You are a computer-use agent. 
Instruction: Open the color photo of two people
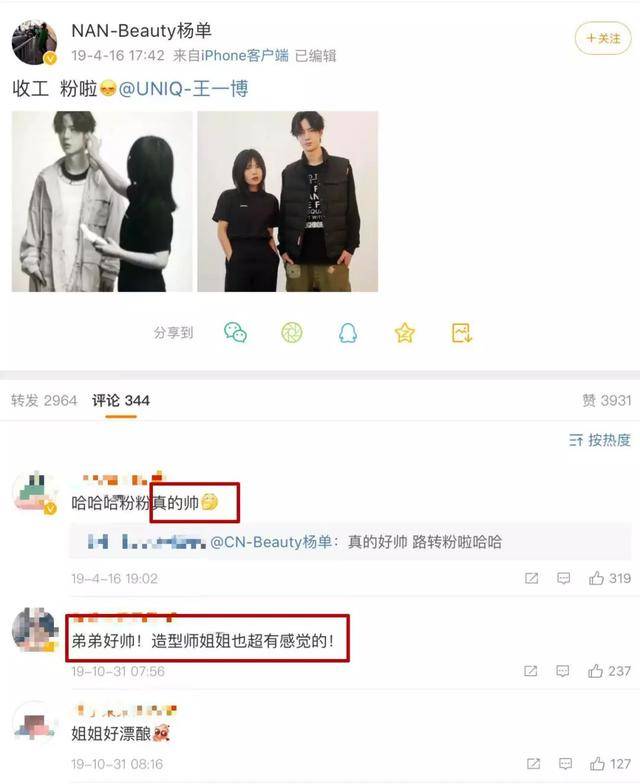[288, 202]
